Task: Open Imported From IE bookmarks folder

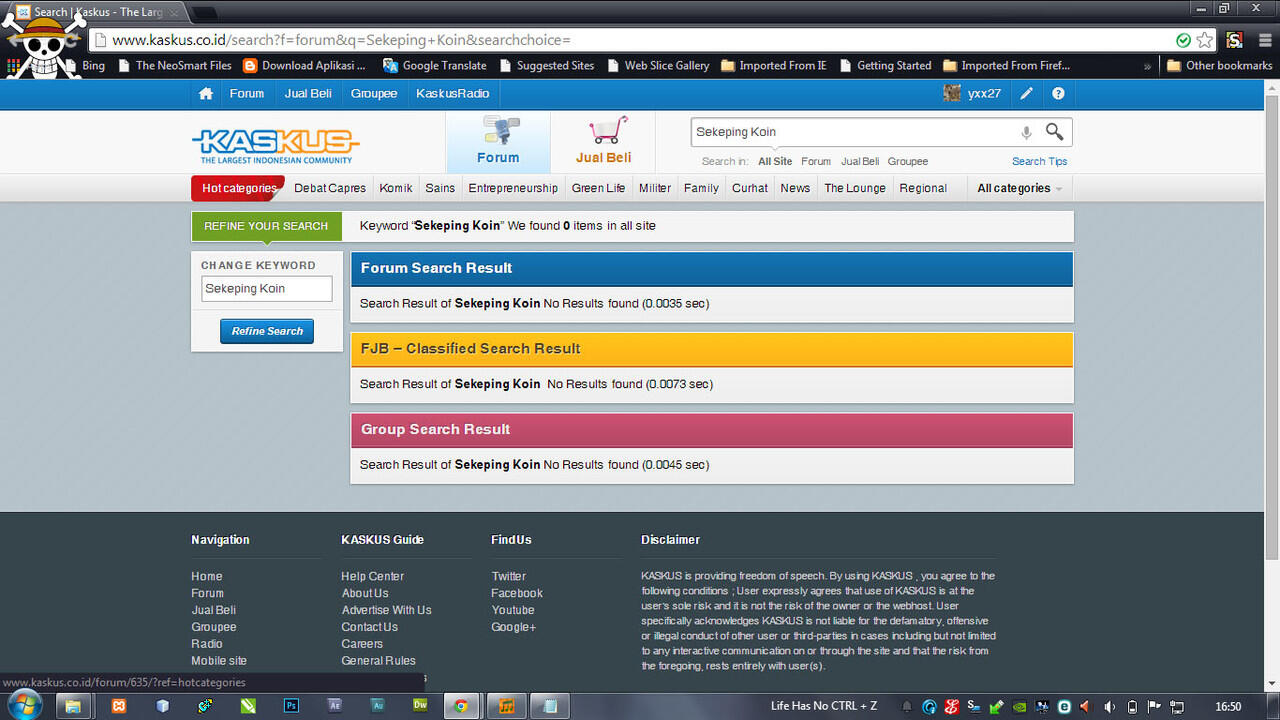Action: (x=773, y=66)
